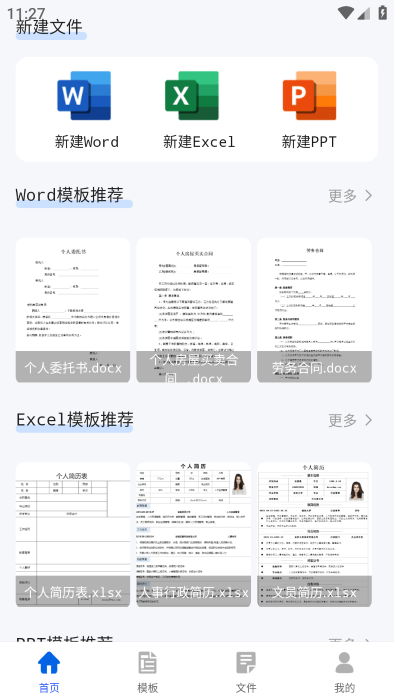Viewport: 394px width, 700px height.
Task: Tap the template document icon in bottom bar
Action: (x=148, y=662)
